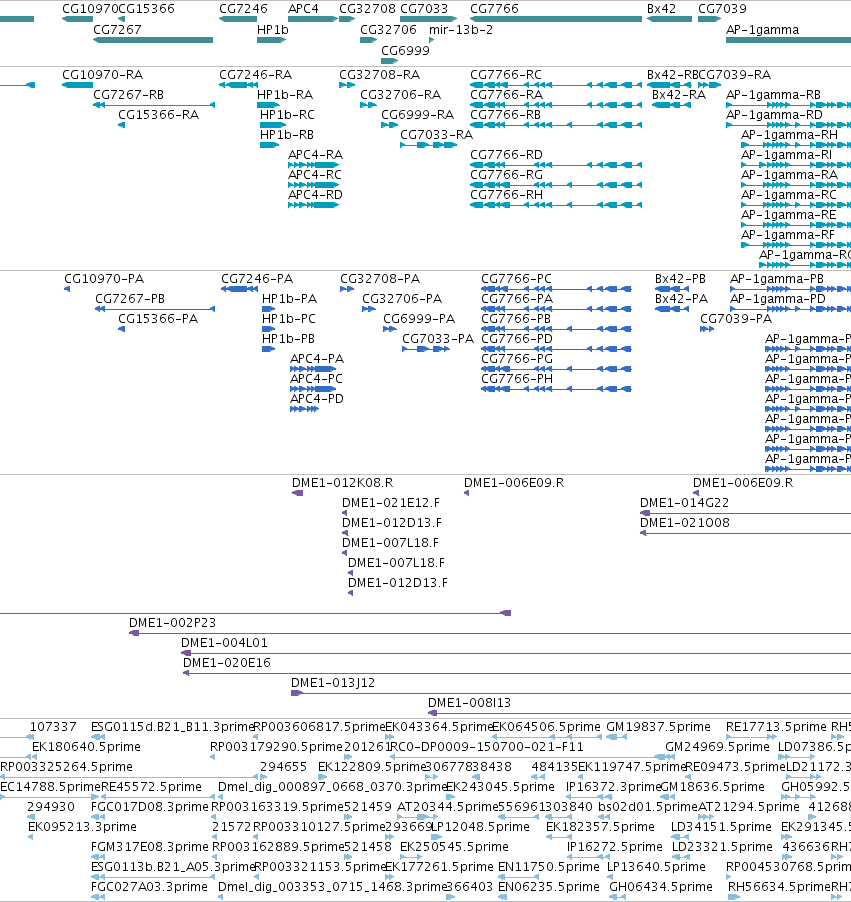Open the Bx42-RA transcript label
Screen dimensions: 851x902
click(x=679, y=95)
